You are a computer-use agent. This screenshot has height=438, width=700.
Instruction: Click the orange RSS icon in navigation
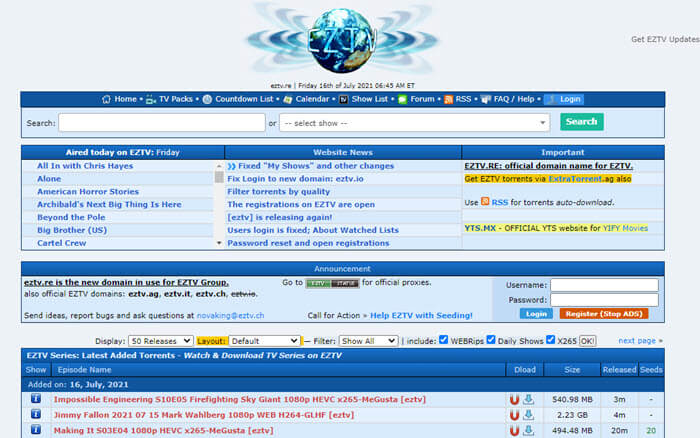(x=448, y=100)
